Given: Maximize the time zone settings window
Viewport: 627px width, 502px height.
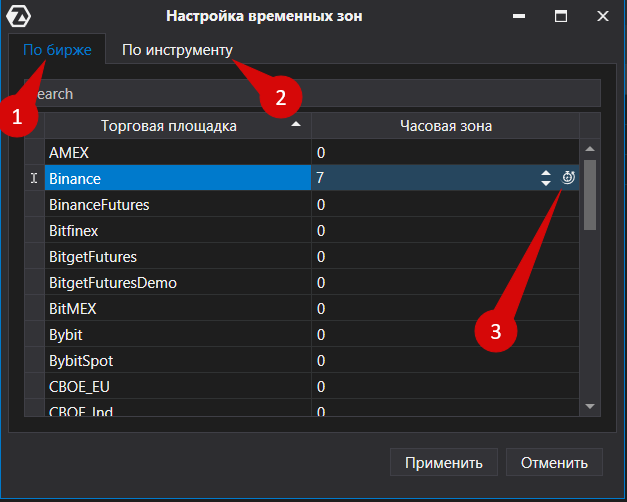Looking at the screenshot, I should (x=561, y=16).
